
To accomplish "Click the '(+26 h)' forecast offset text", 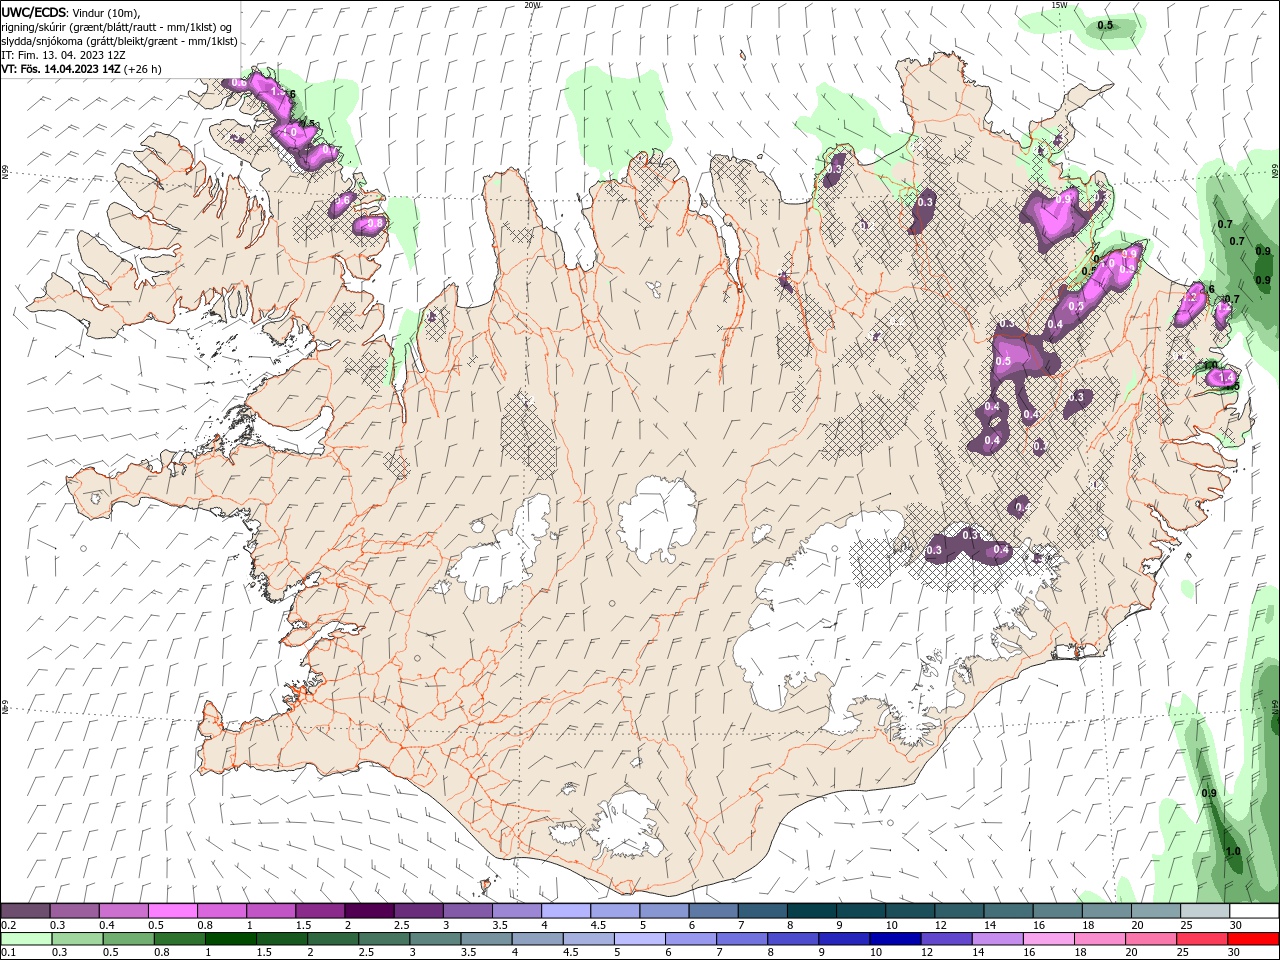I will 143,69.
